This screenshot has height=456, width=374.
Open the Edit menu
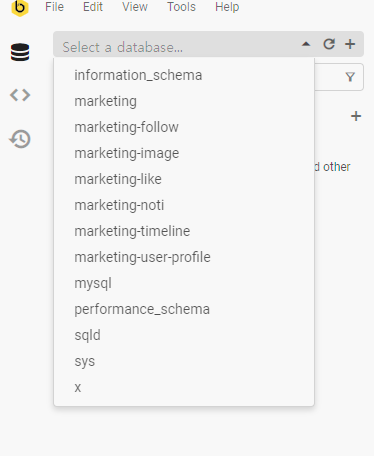tap(93, 7)
